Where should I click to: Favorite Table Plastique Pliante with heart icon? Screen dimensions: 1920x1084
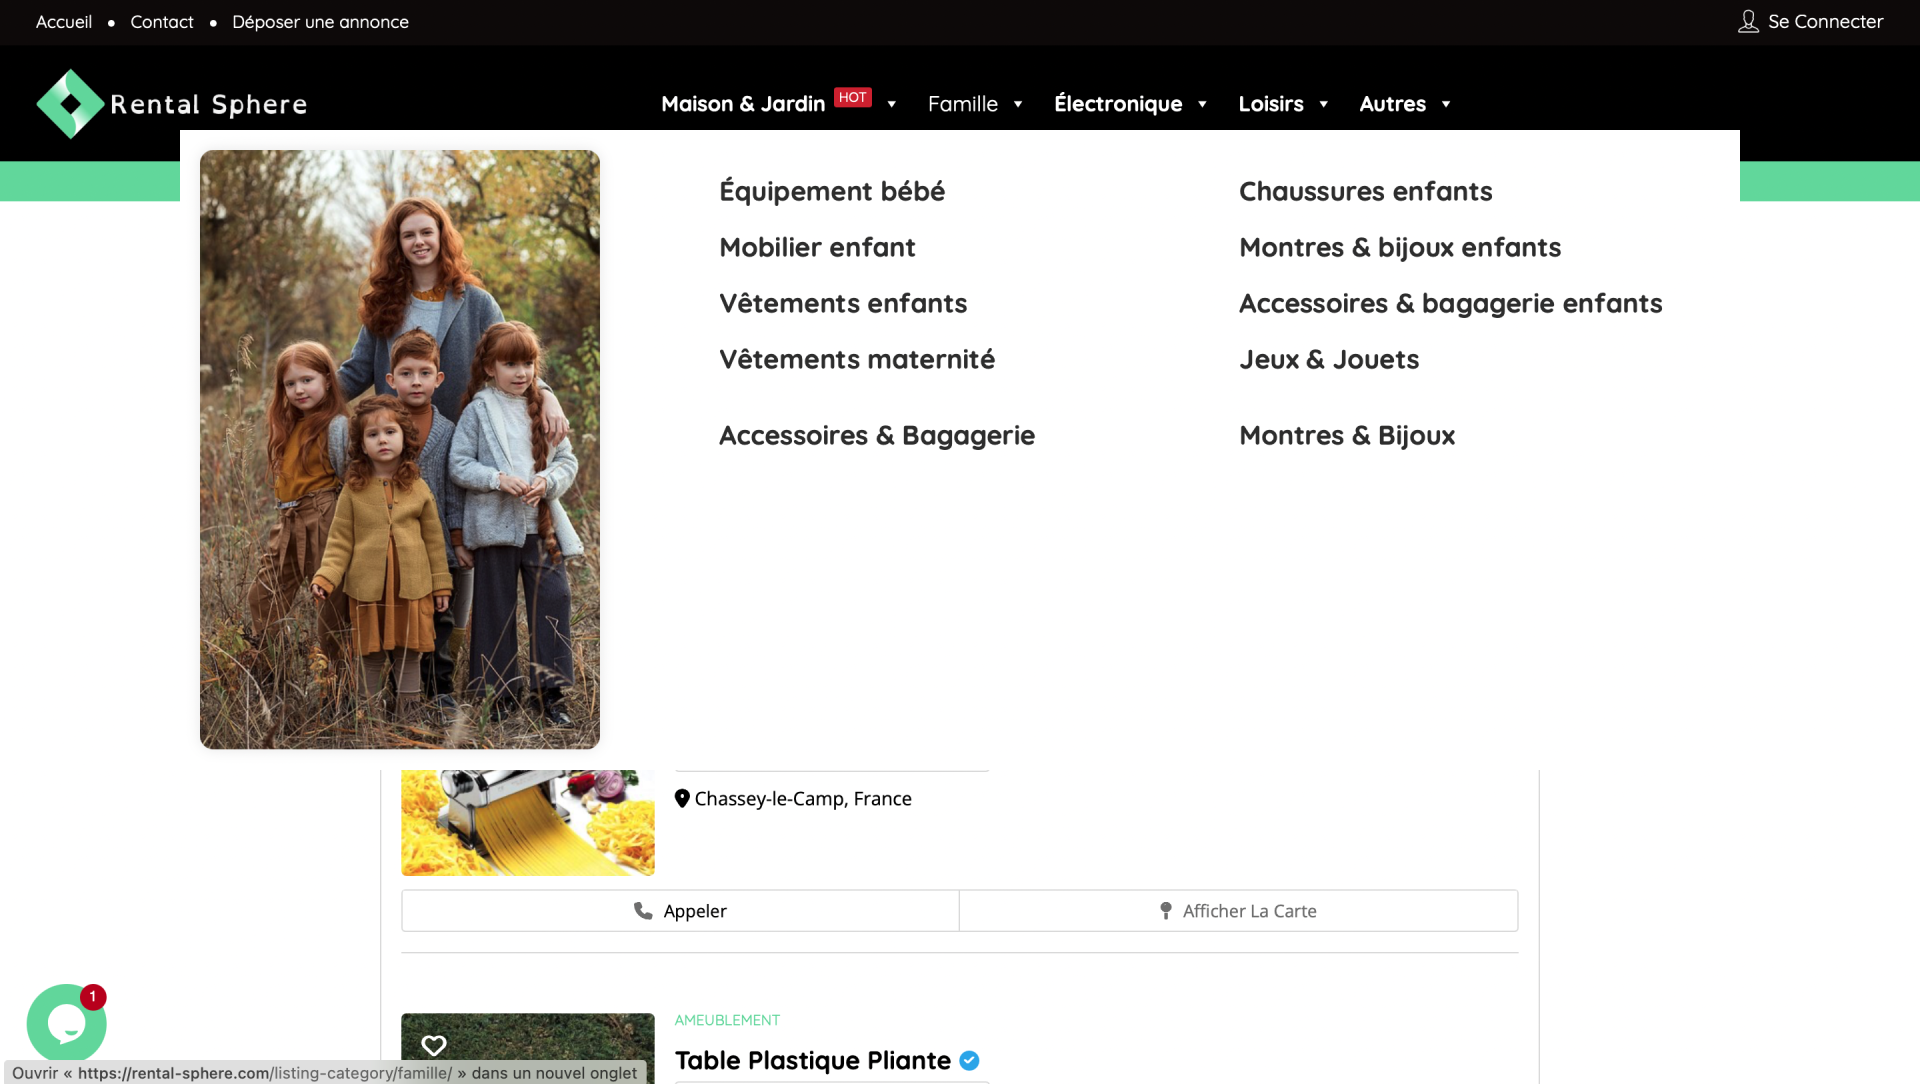(433, 1045)
